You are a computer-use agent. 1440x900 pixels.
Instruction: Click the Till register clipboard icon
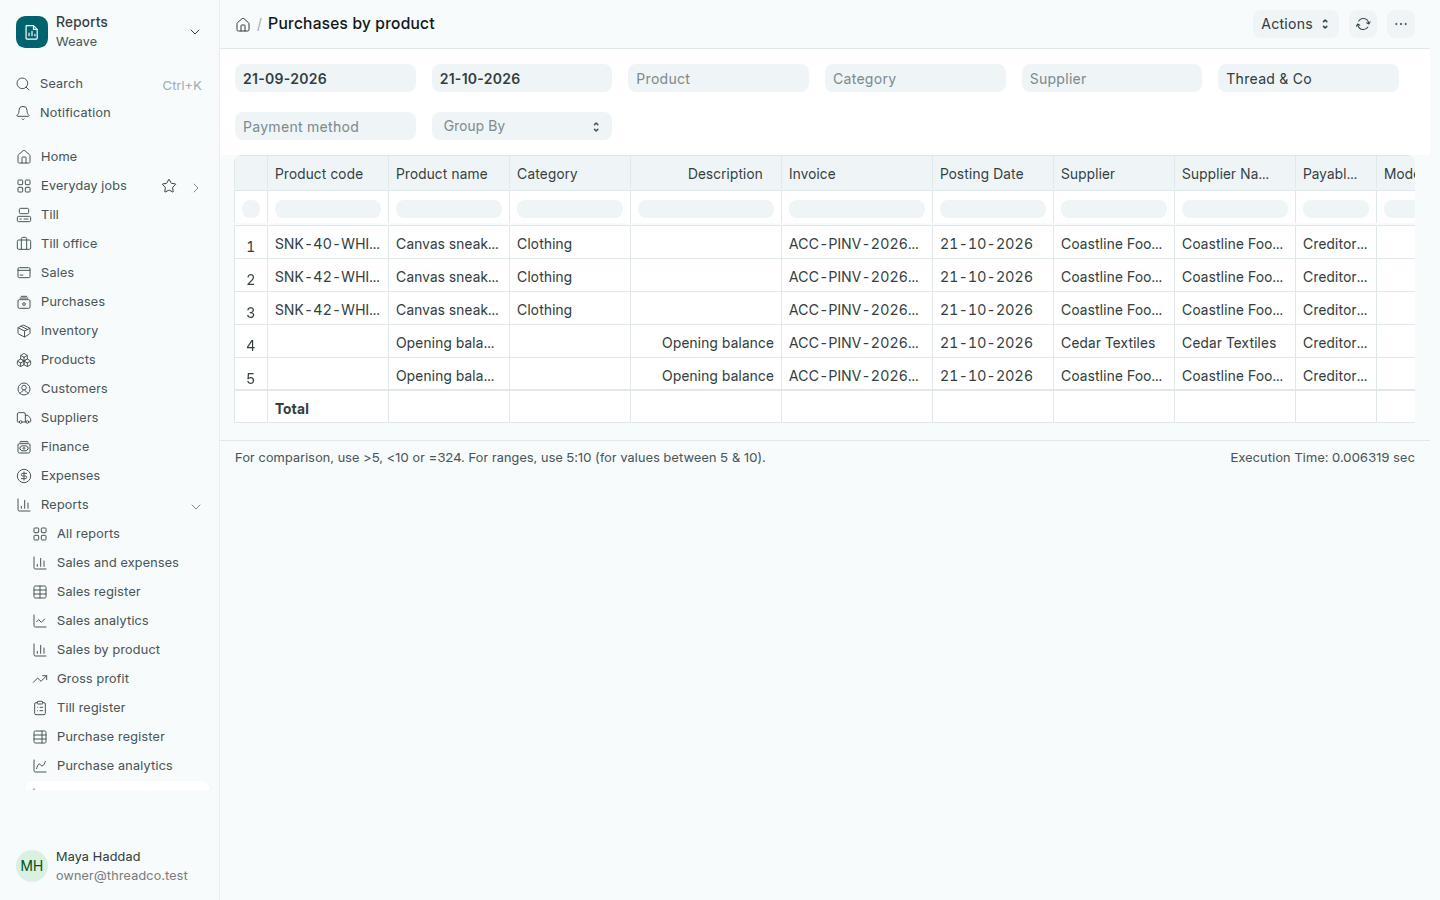[x=40, y=708]
